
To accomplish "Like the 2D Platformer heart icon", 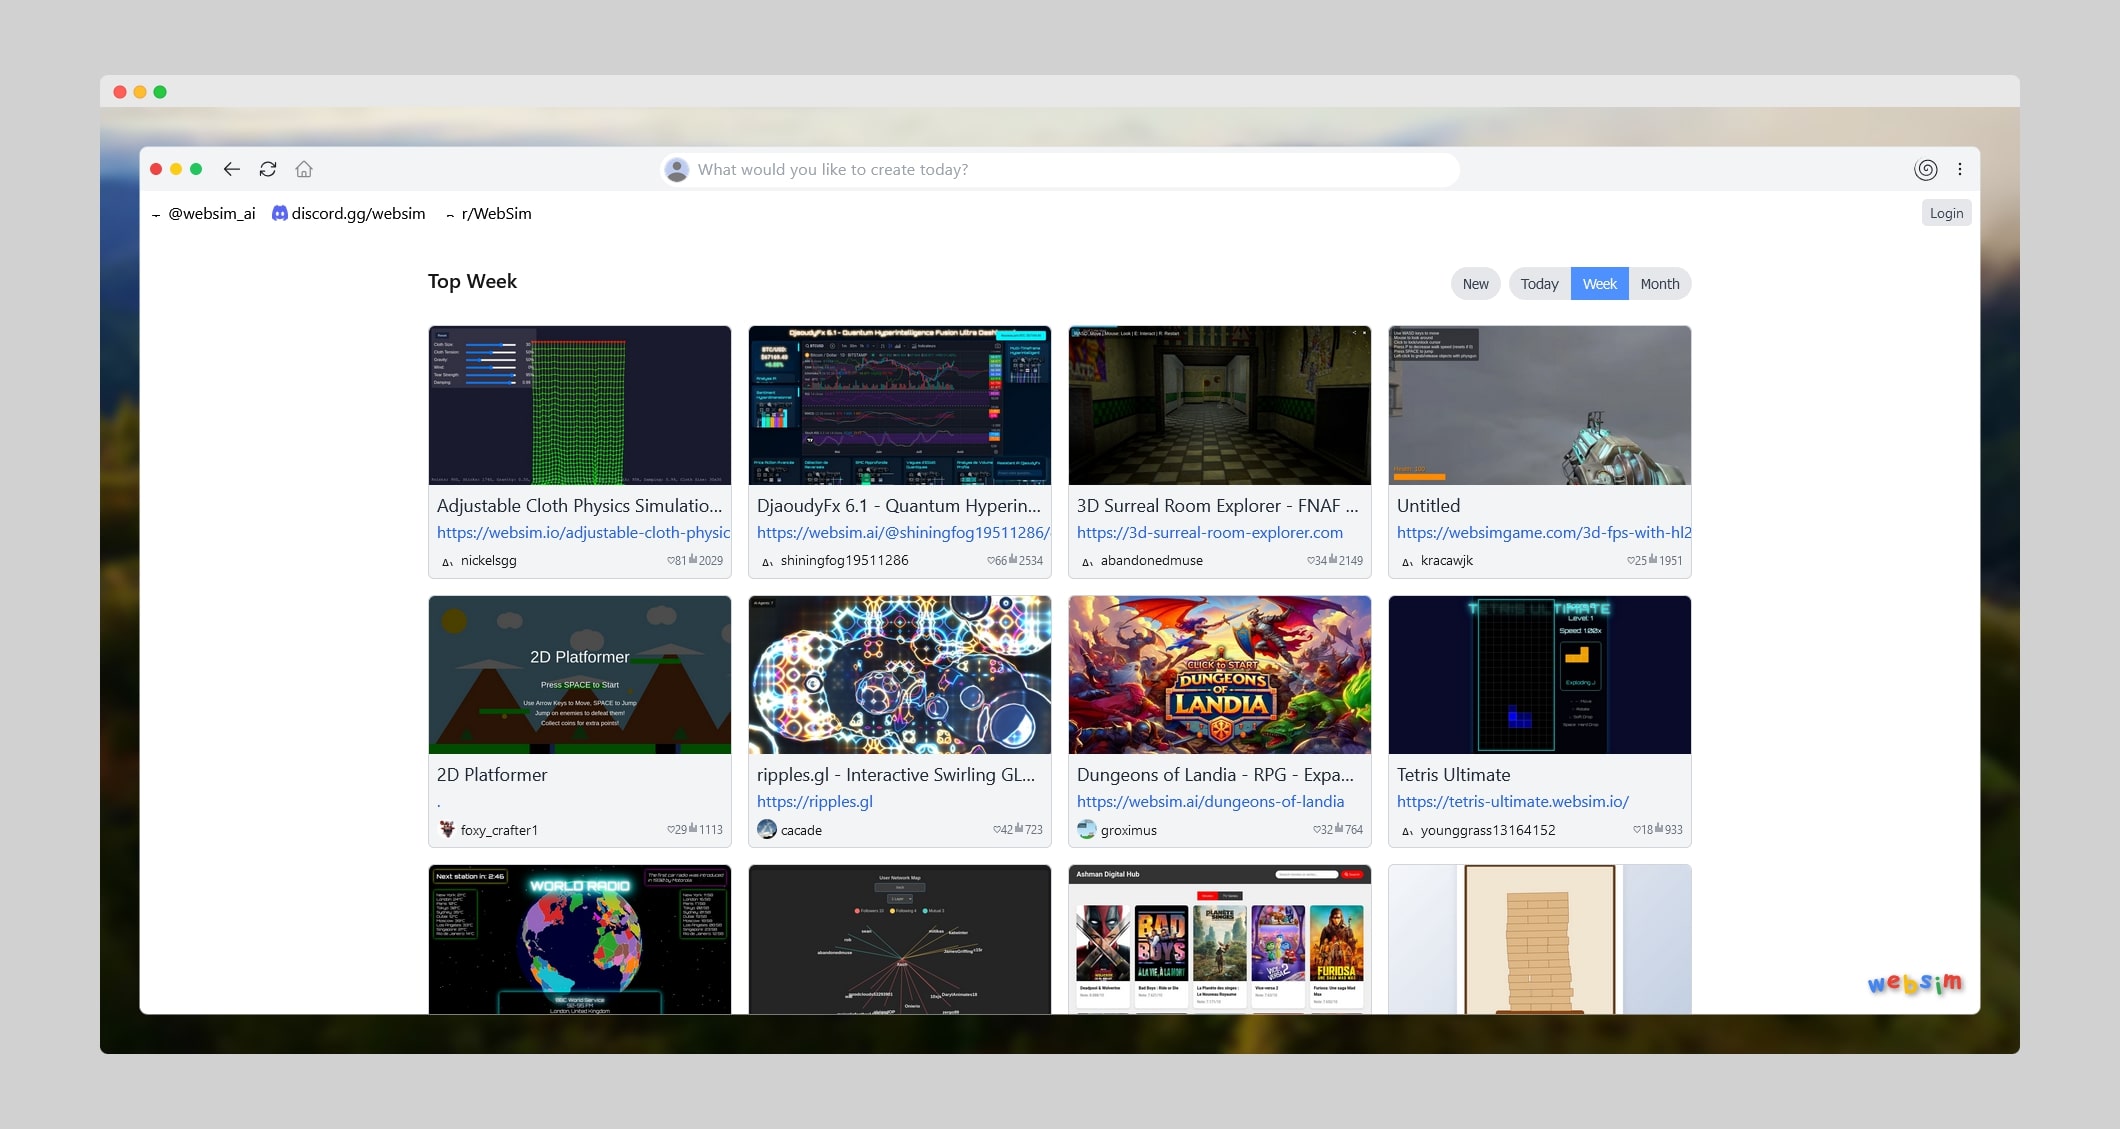I will [671, 830].
